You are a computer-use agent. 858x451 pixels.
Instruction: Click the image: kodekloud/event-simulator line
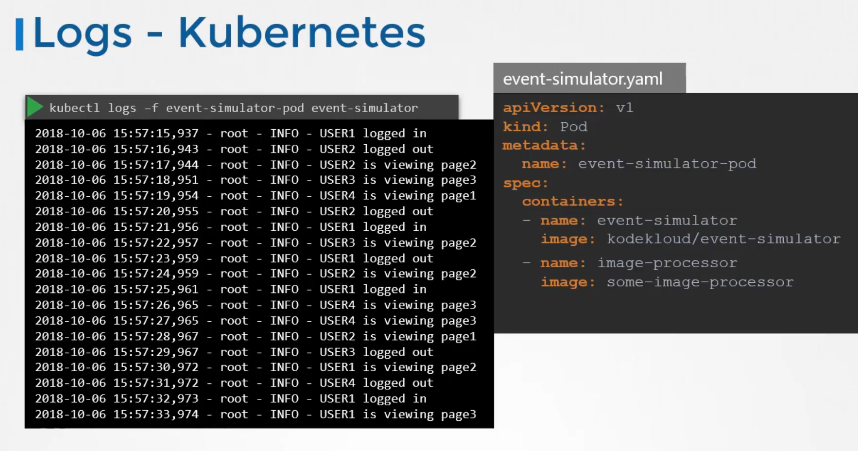pyautogui.click(x=691, y=239)
